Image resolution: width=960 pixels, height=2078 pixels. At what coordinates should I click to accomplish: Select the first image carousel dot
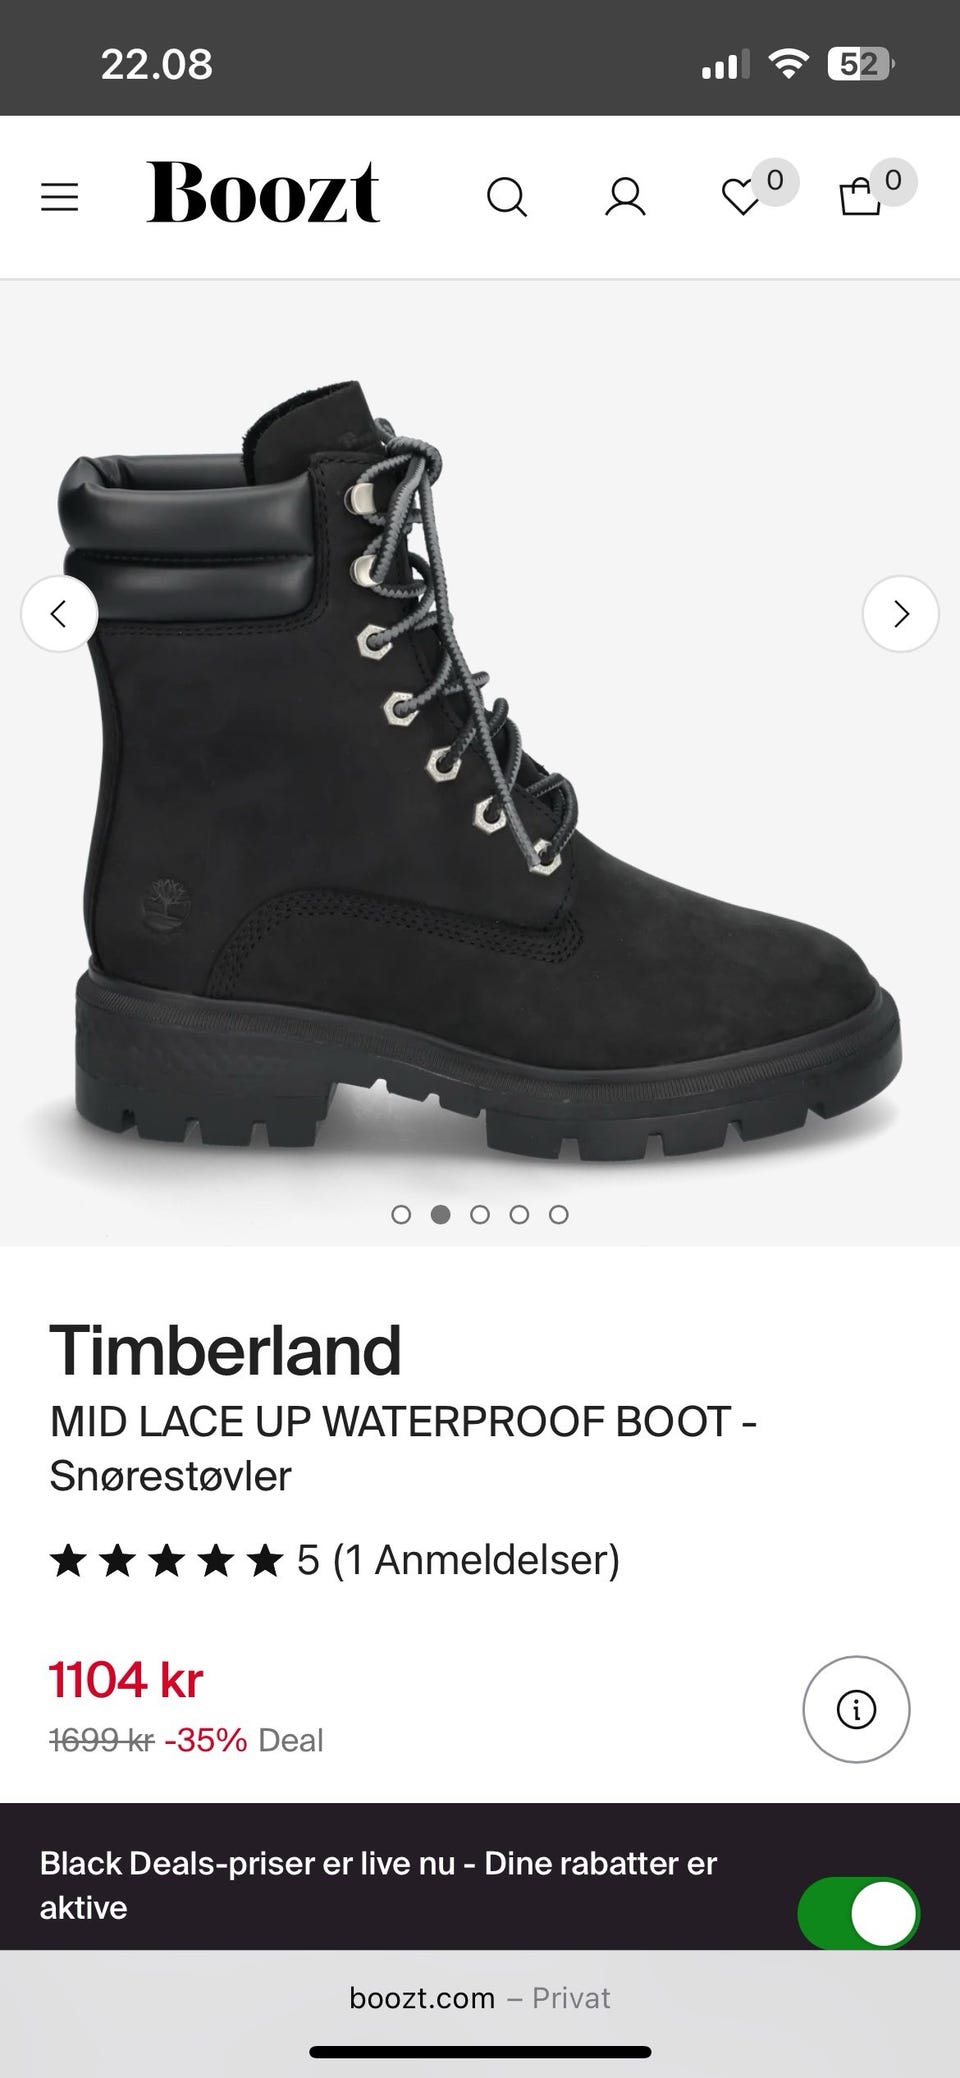tap(401, 1214)
